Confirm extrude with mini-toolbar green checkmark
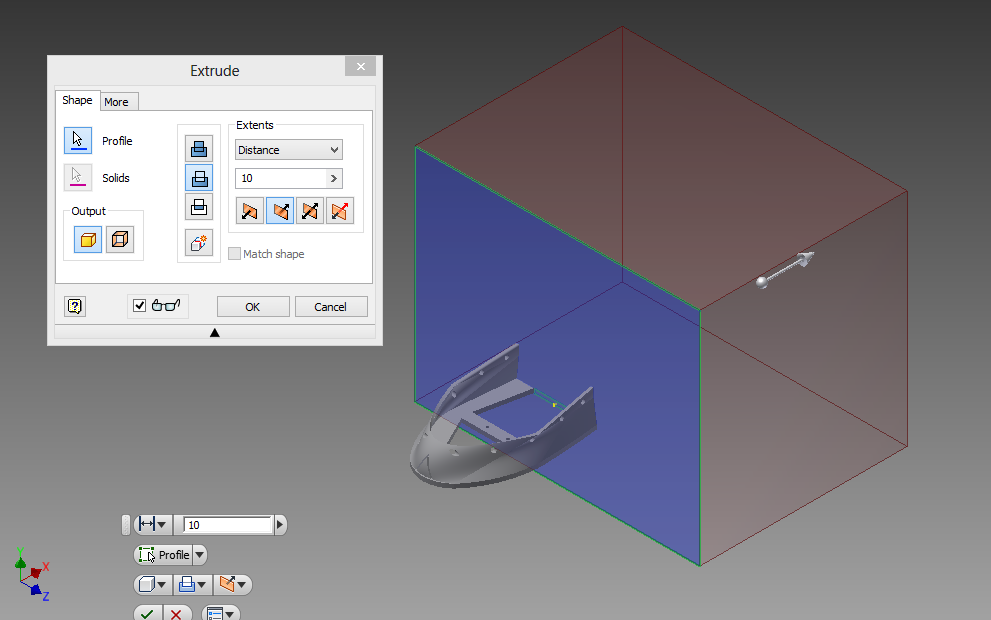This screenshot has width=991, height=620. [147, 613]
